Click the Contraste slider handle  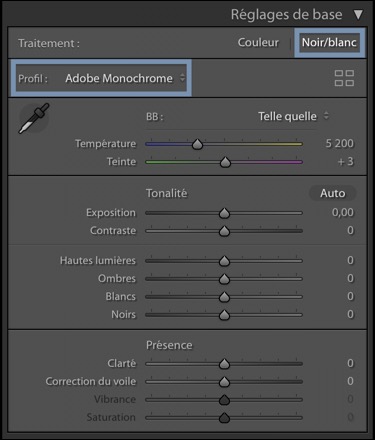[x=224, y=231]
